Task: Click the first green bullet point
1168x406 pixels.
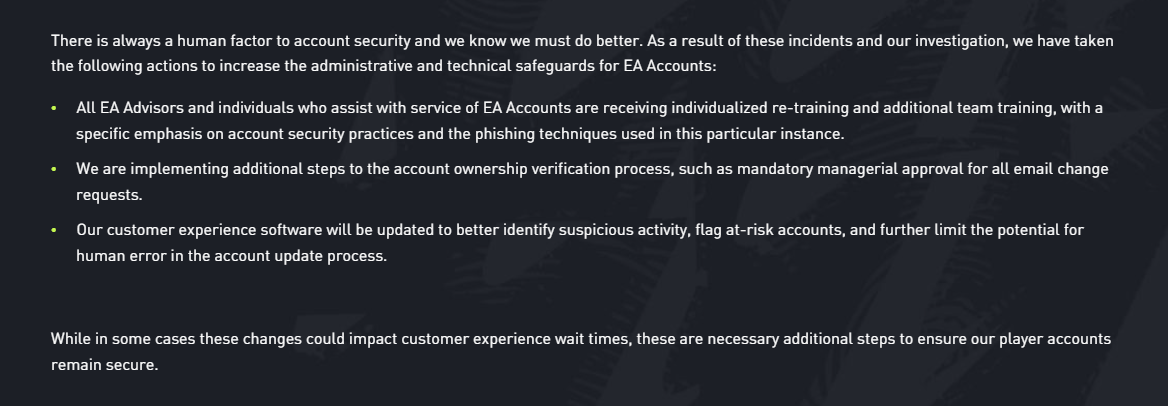Action: 54,109
